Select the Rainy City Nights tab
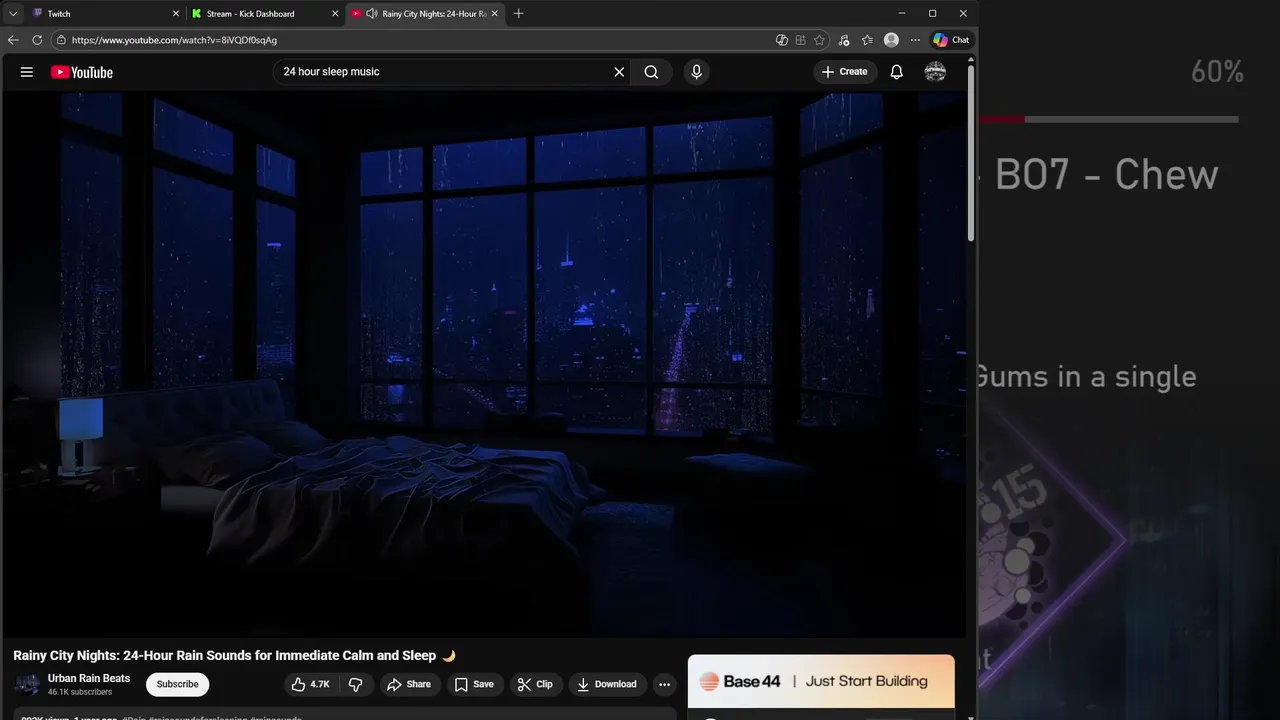 click(425, 14)
